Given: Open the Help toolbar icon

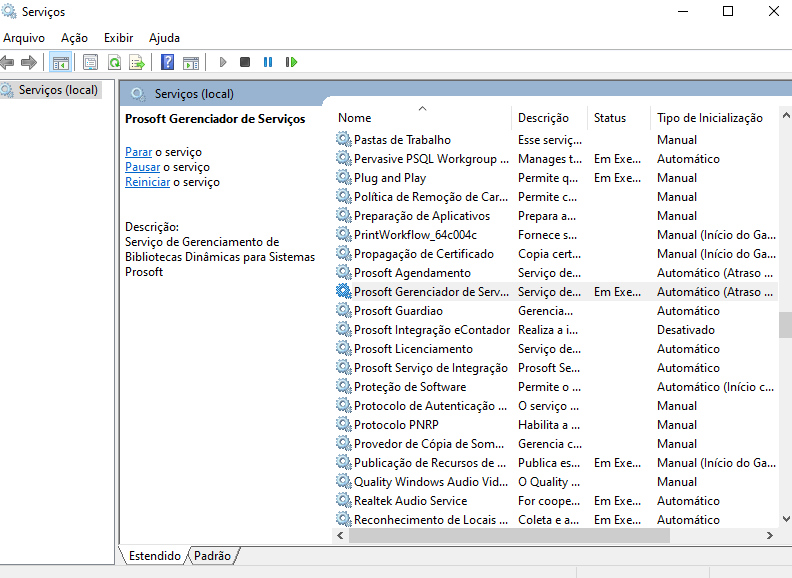Looking at the screenshot, I should click(x=167, y=62).
